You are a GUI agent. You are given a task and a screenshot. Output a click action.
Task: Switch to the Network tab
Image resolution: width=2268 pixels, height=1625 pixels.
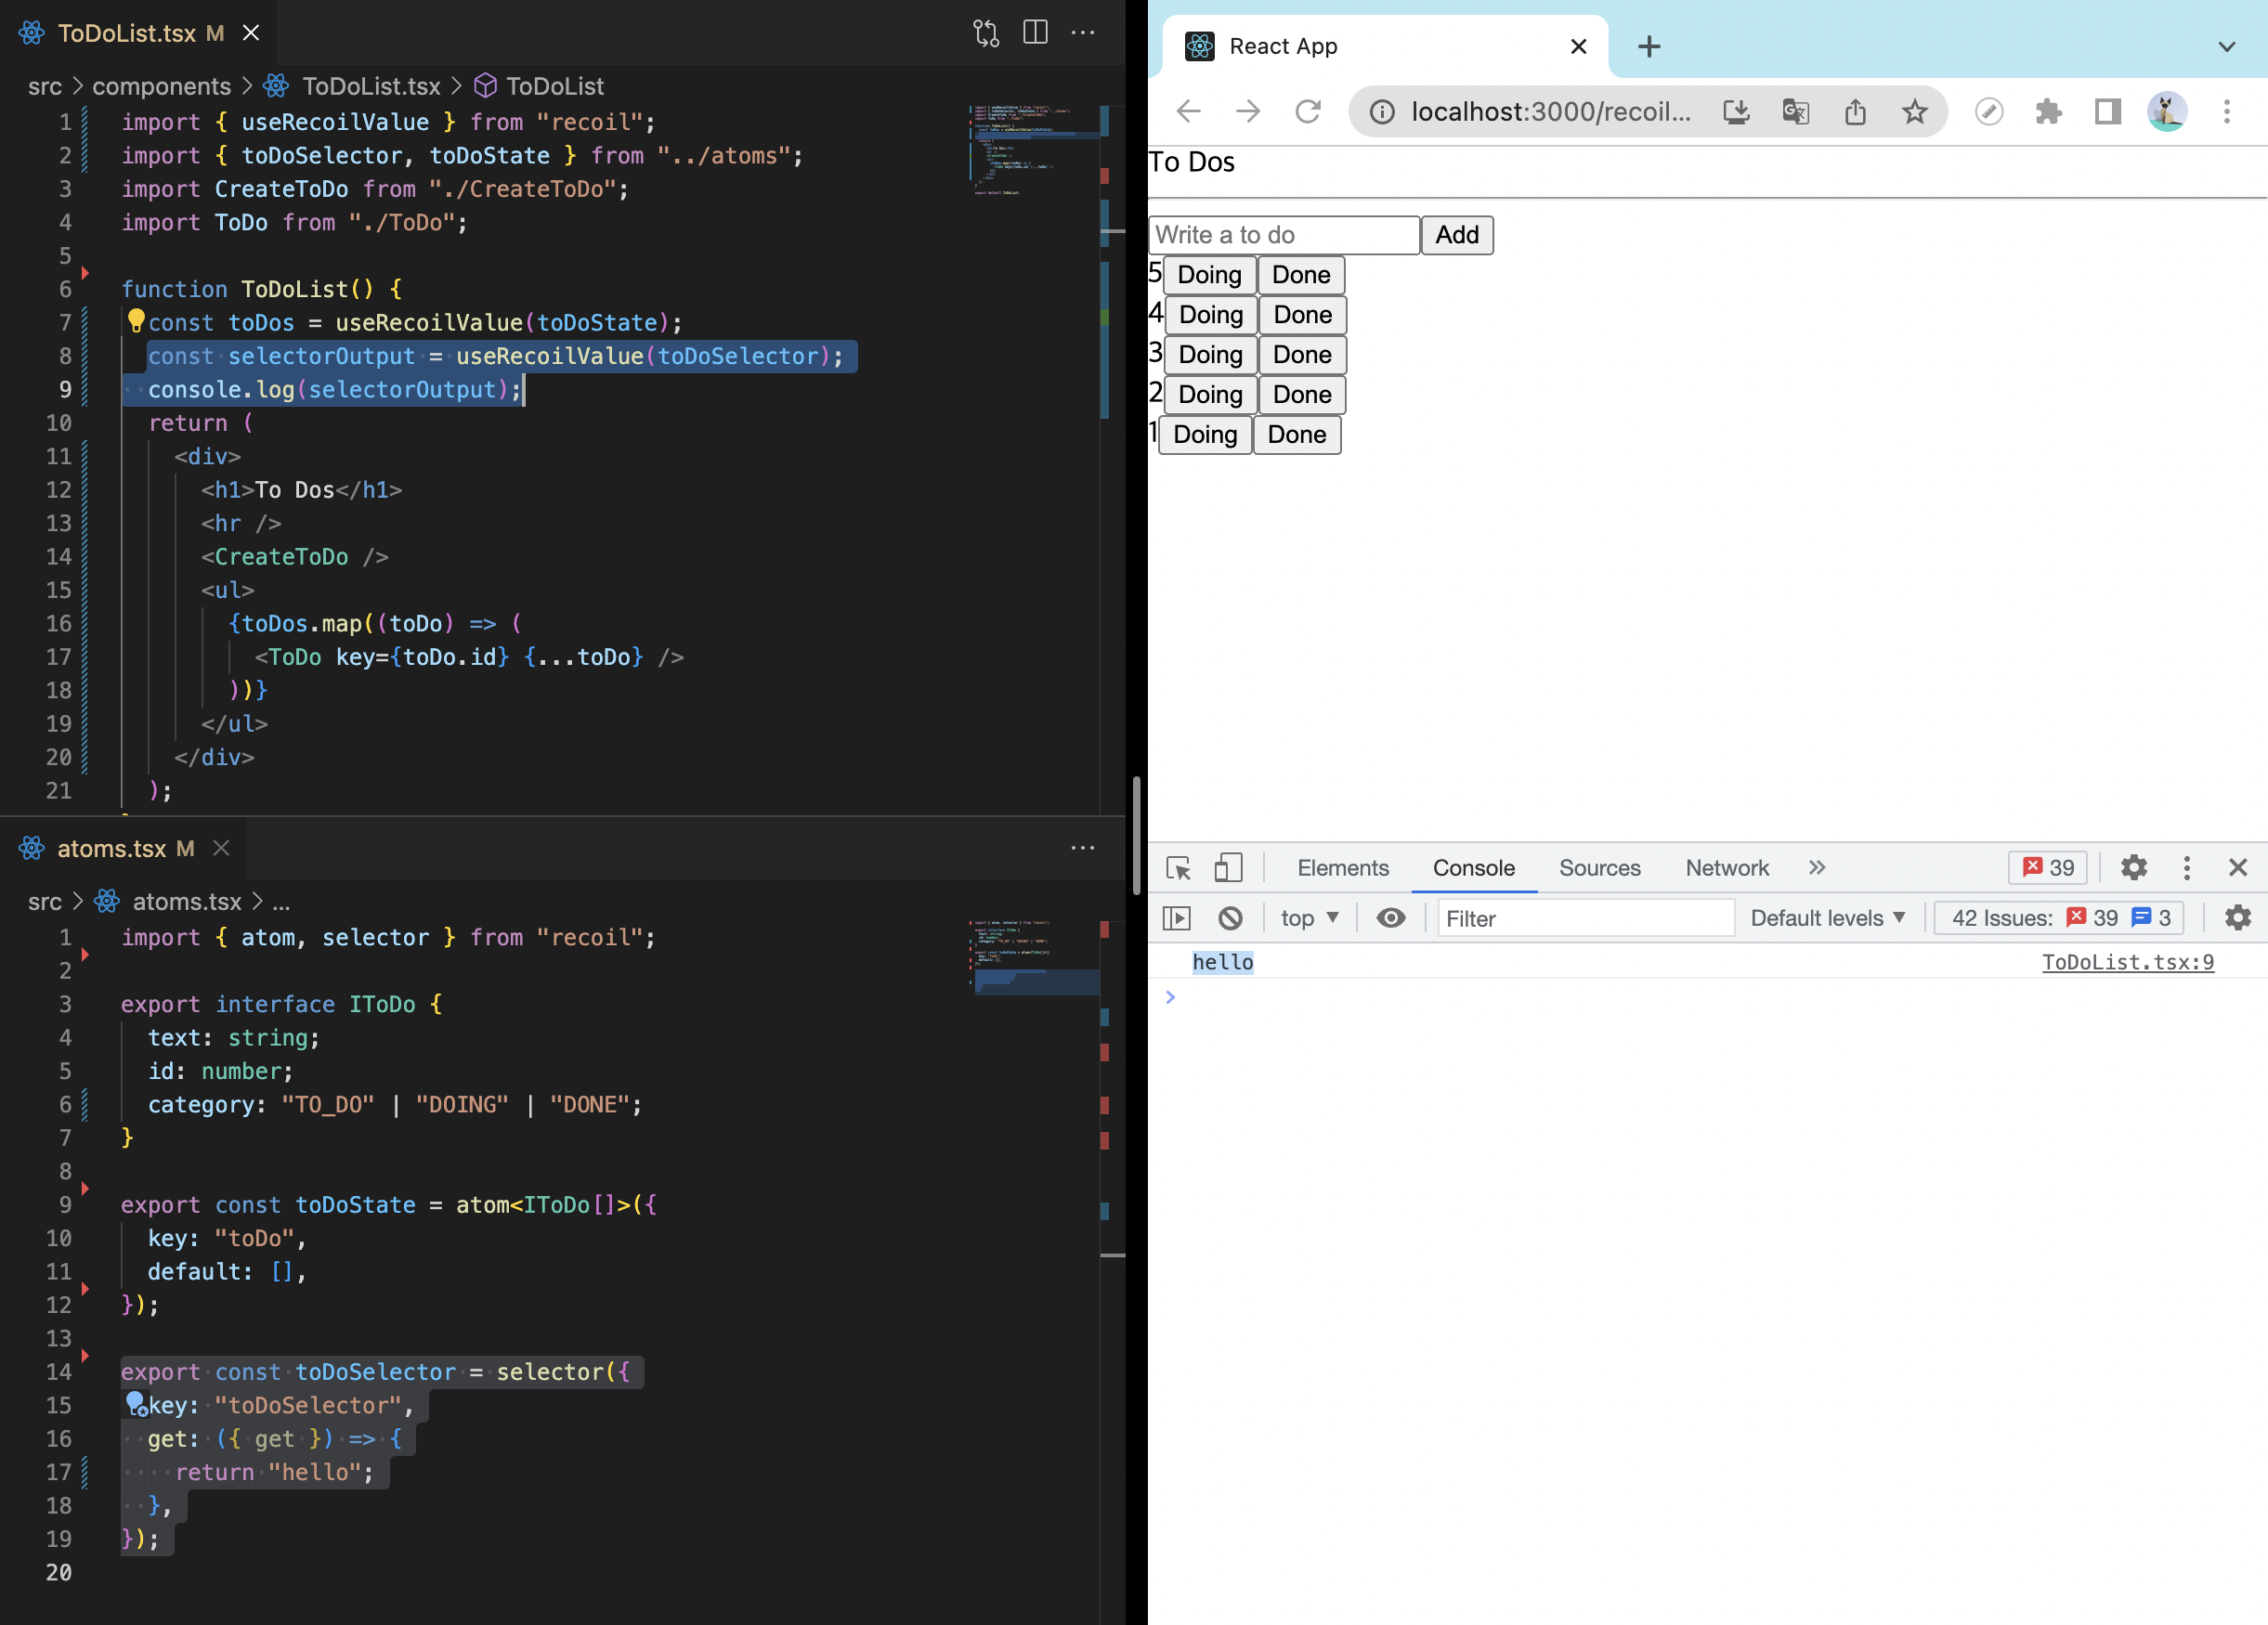[1726, 867]
